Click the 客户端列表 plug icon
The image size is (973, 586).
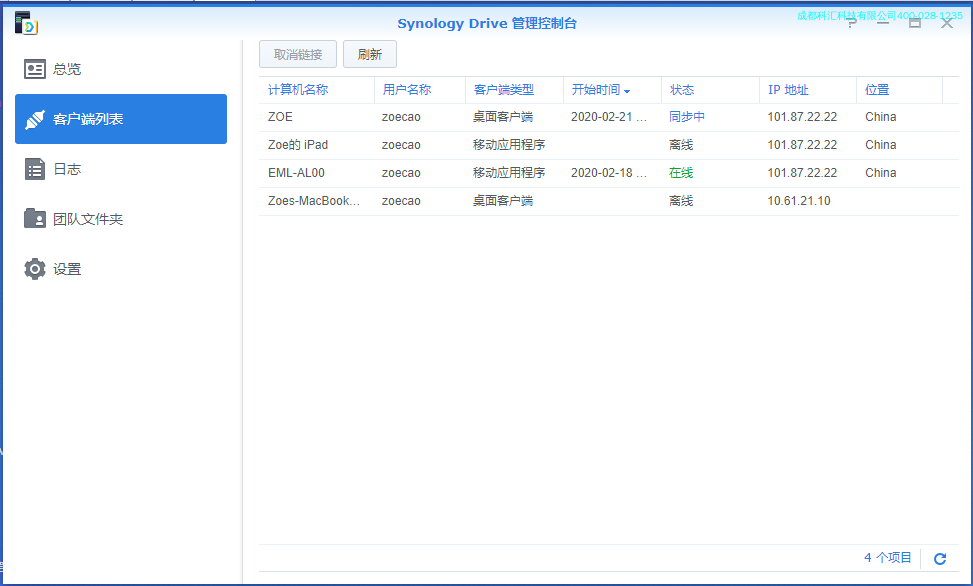[35, 119]
